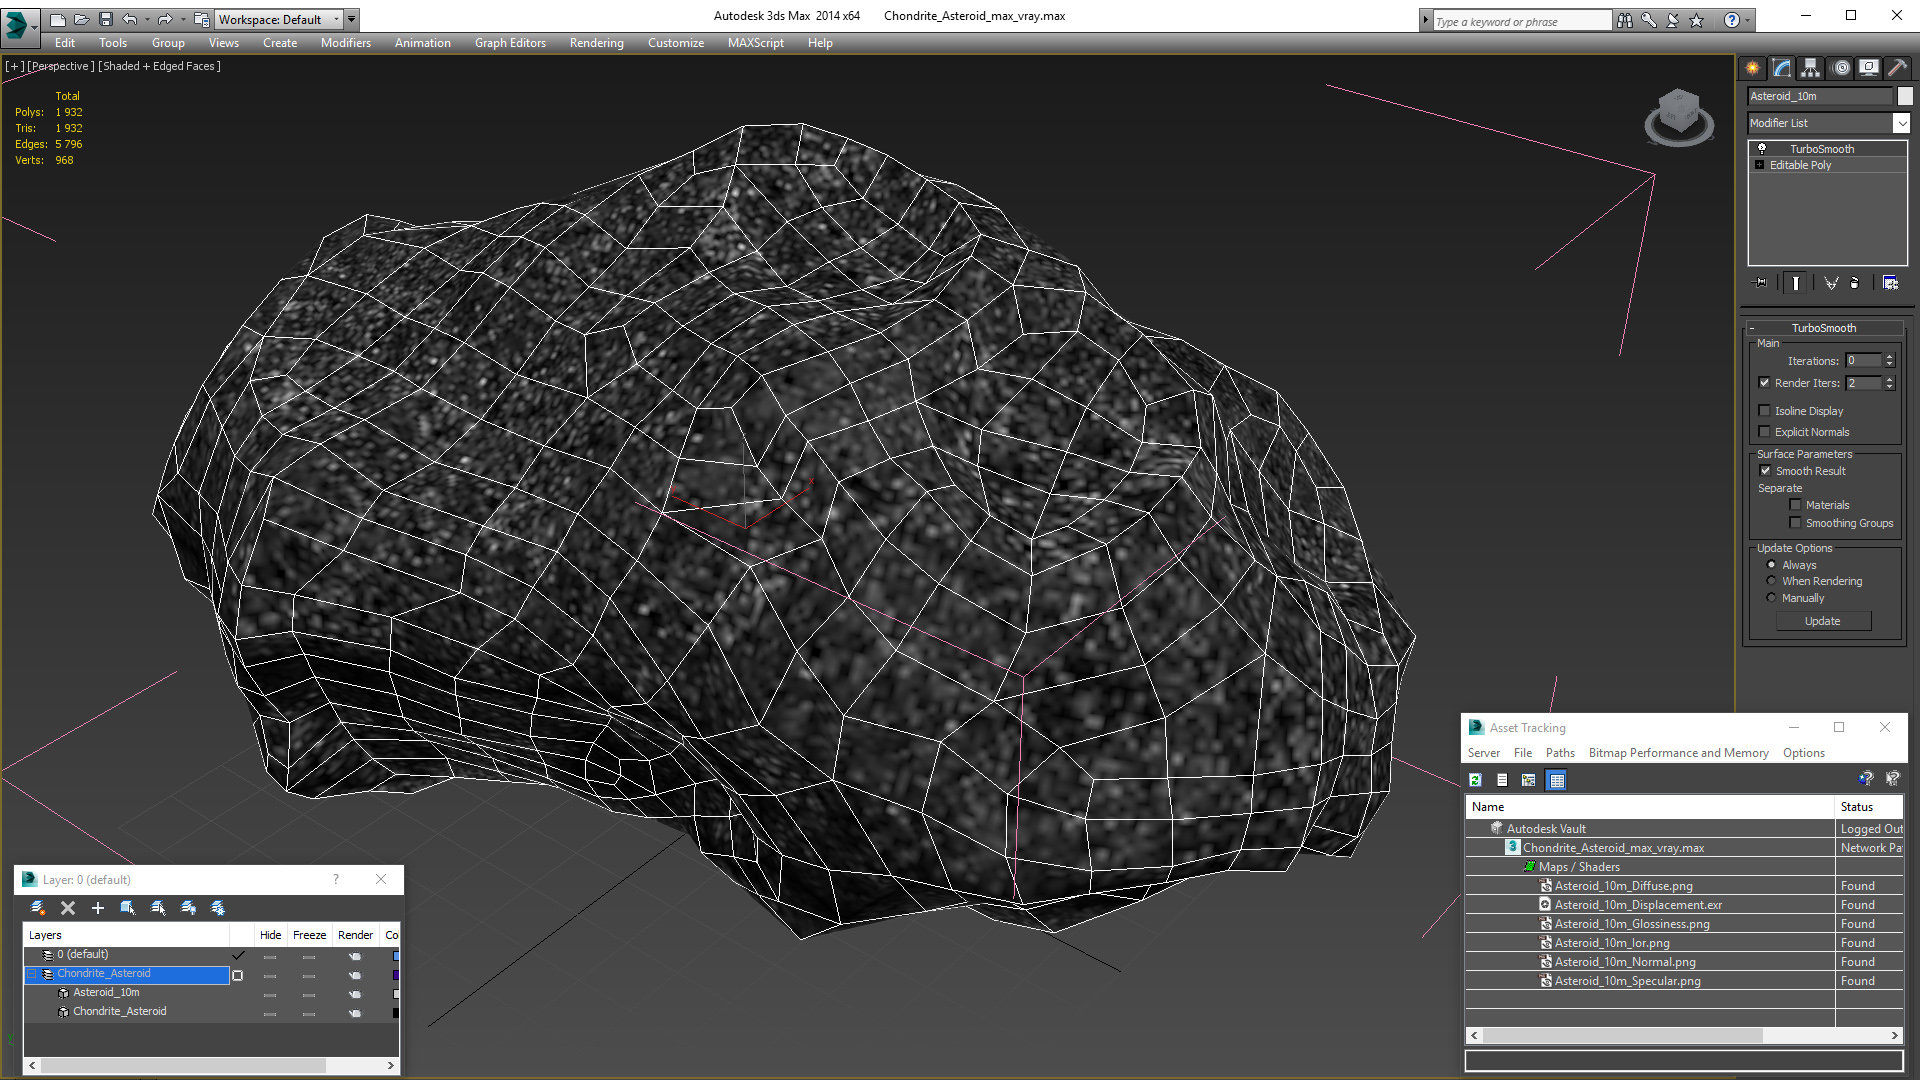This screenshot has height=1080, width=1920.
Task: Click Create New Layer icon in Layer dialog
Action: [38, 908]
